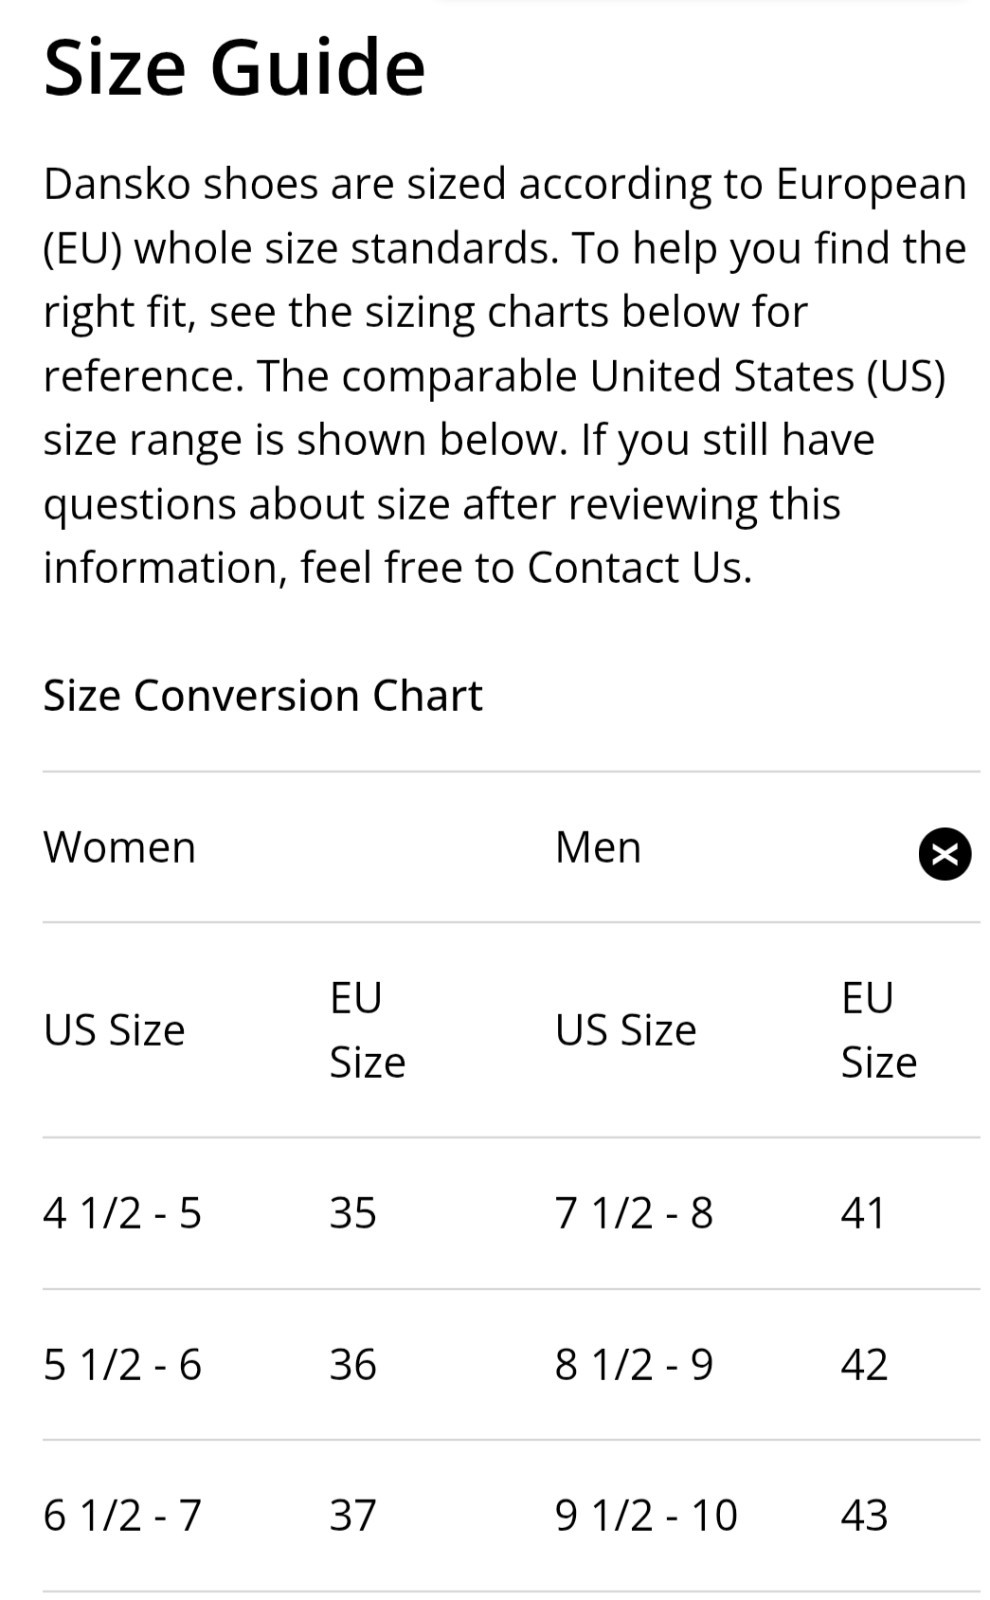The height and width of the screenshot is (1600, 990).
Task: Select women's US size 6 1/2 - 7
Action: 122,1516
